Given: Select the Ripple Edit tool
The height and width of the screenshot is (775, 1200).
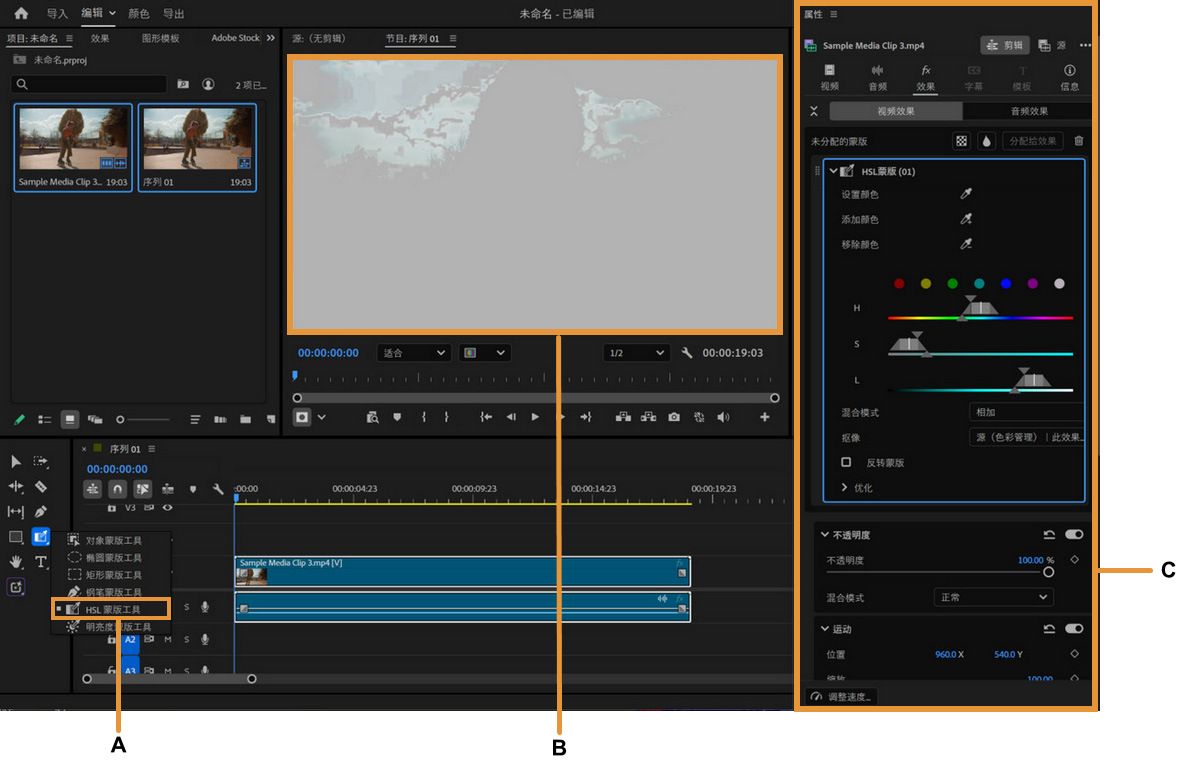Looking at the screenshot, I should [x=16, y=486].
